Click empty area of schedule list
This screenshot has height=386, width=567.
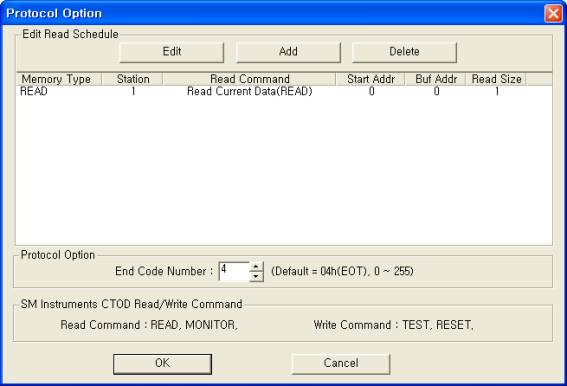pyautogui.click(x=284, y=170)
